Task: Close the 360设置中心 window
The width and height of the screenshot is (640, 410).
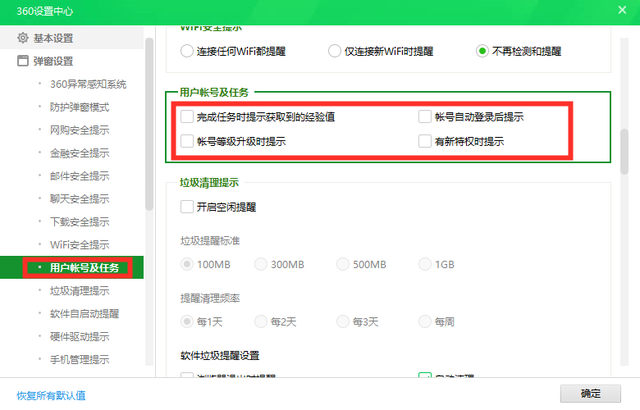Action: pyautogui.click(x=622, y=10)
